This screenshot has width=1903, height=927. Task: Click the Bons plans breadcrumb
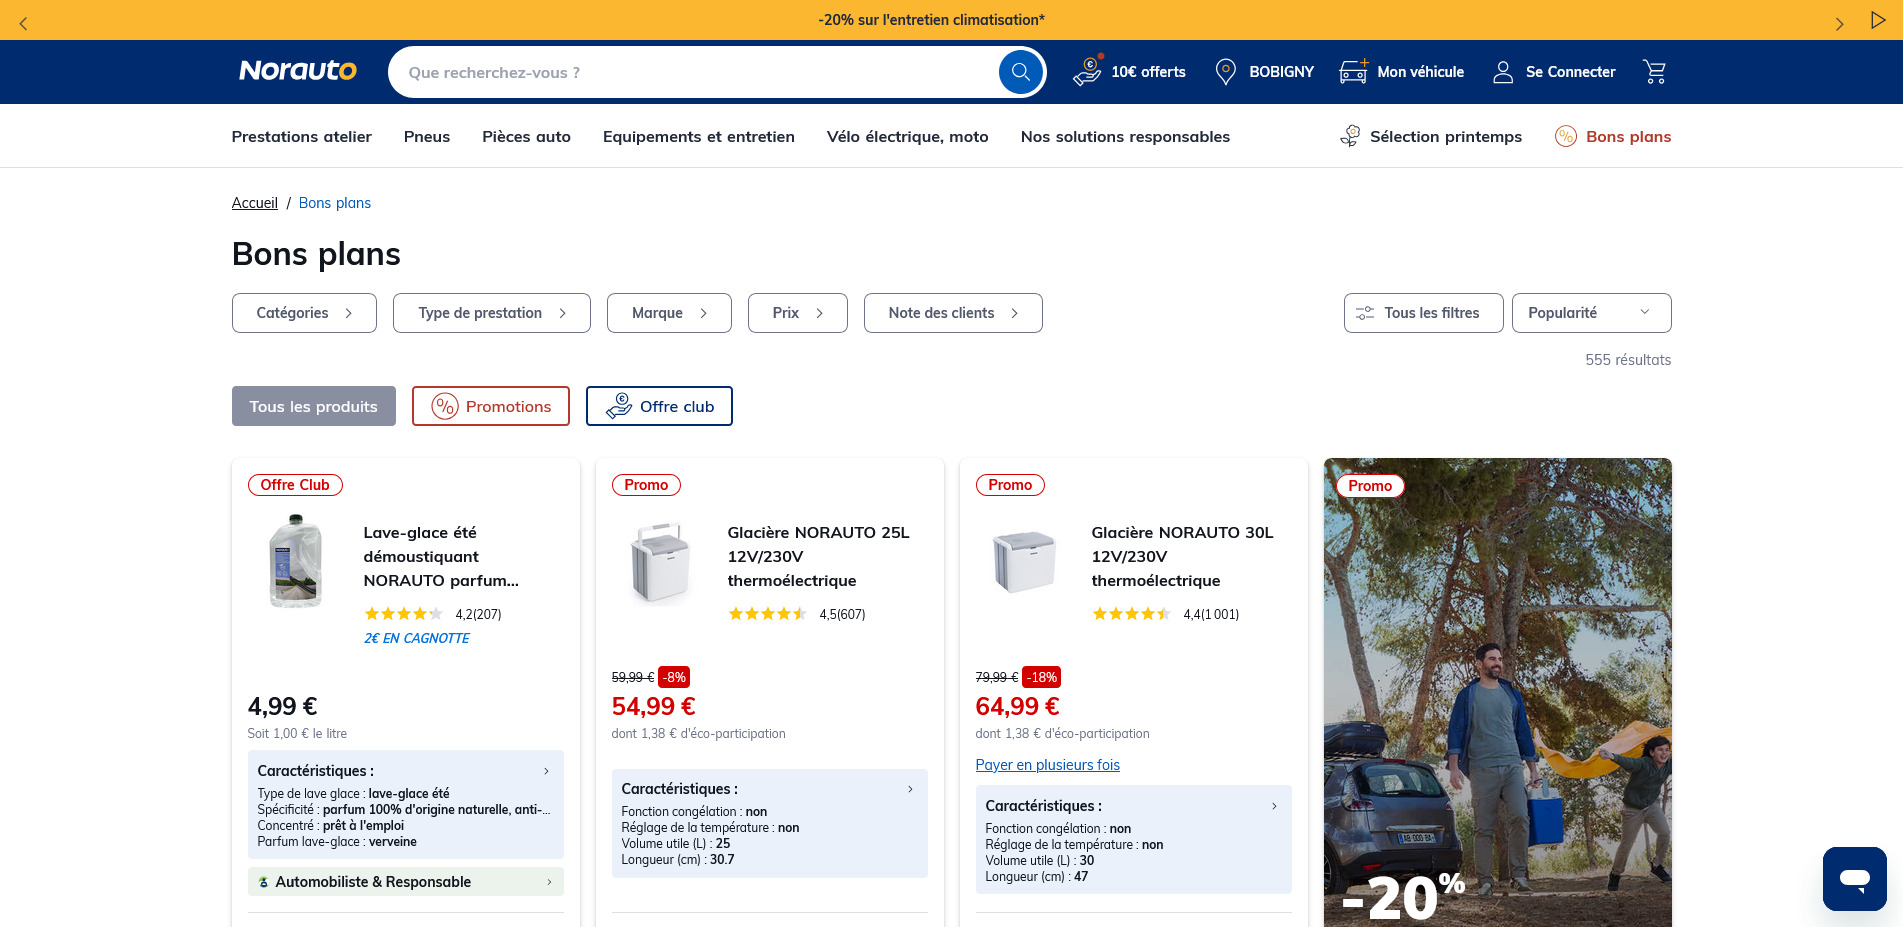click(335, 203)
